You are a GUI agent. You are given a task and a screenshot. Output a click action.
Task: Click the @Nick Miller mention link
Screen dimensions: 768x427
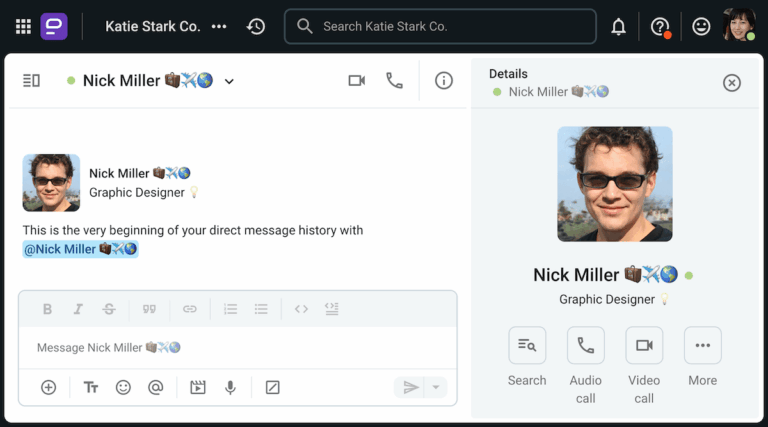(x=80, y=249)
